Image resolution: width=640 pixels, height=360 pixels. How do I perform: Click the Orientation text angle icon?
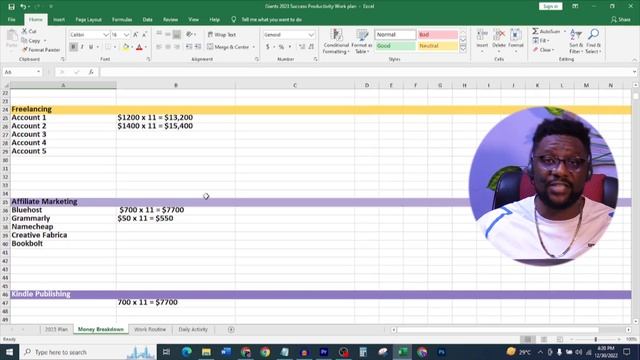coord(189,35)
